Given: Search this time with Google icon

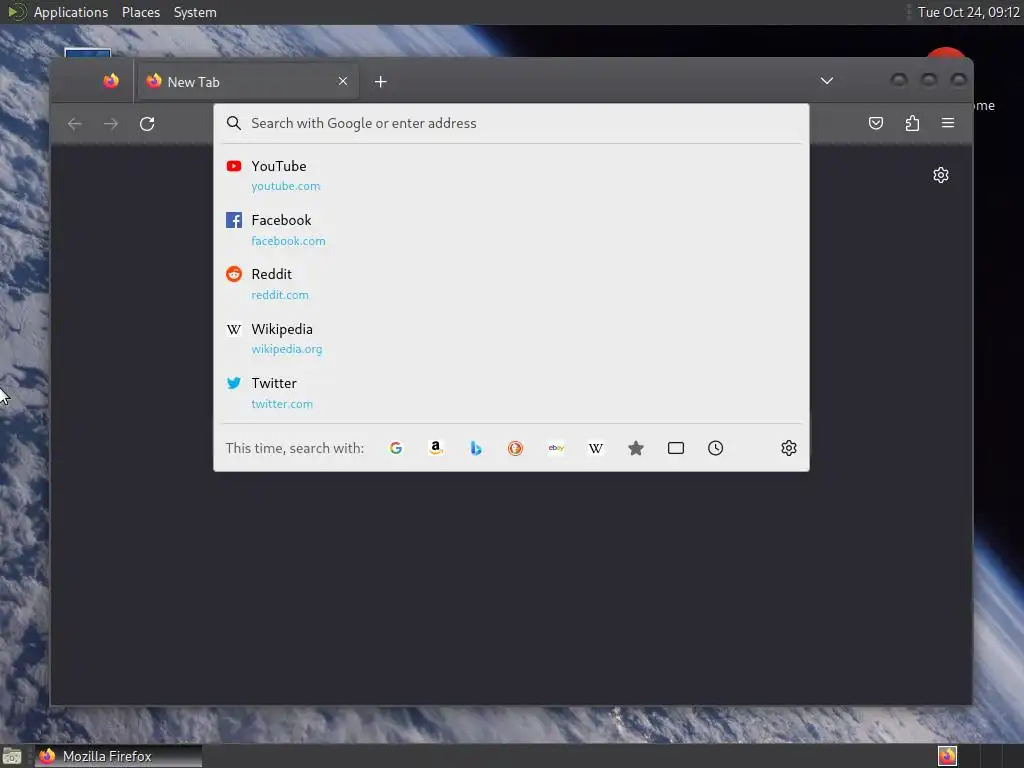Looking at the screenshot, I should tap(396, 448).
